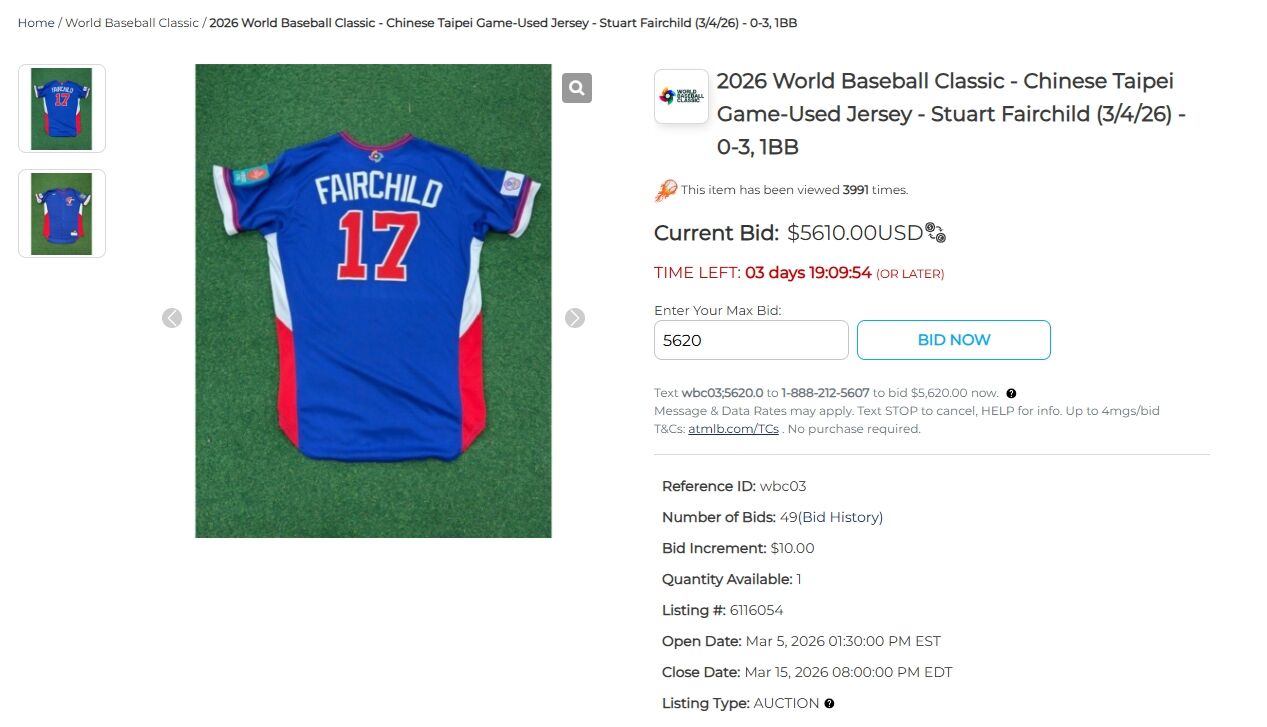
Task: Click the World Baseball Classic logo
Action: point(681,97)
